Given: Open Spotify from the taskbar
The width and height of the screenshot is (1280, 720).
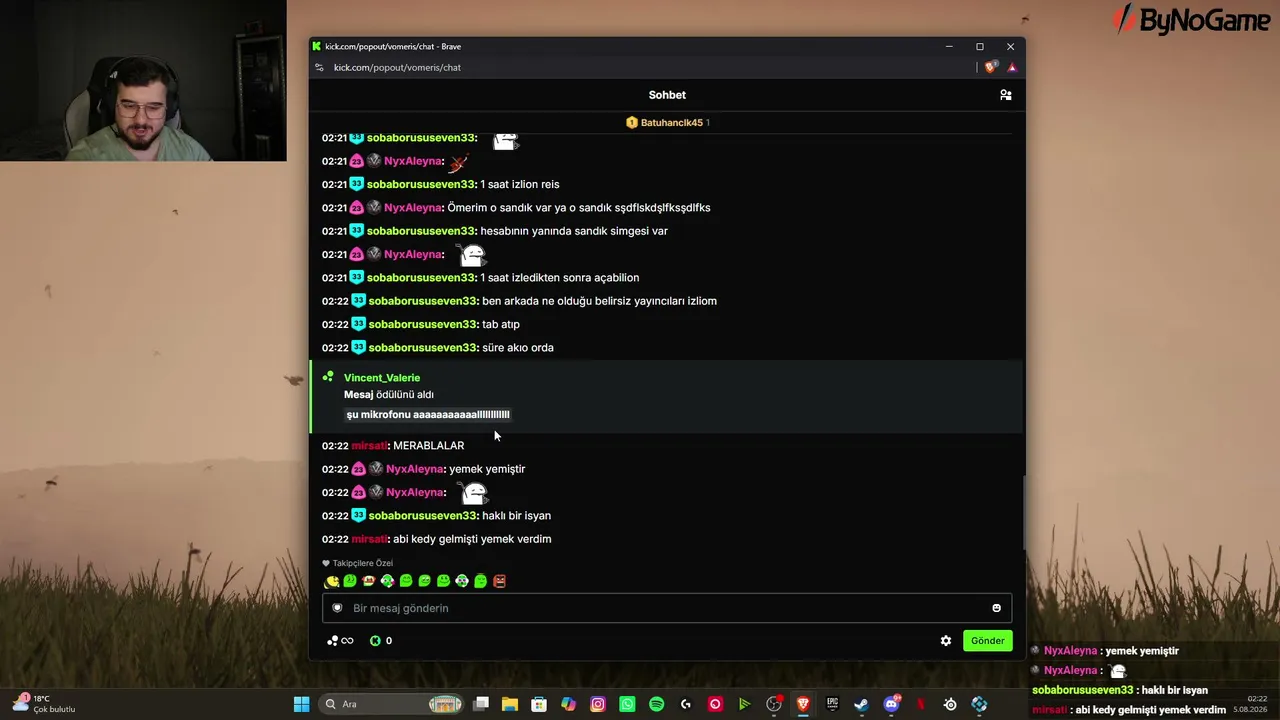Looking at the screenshot, I should click(656, 704).
